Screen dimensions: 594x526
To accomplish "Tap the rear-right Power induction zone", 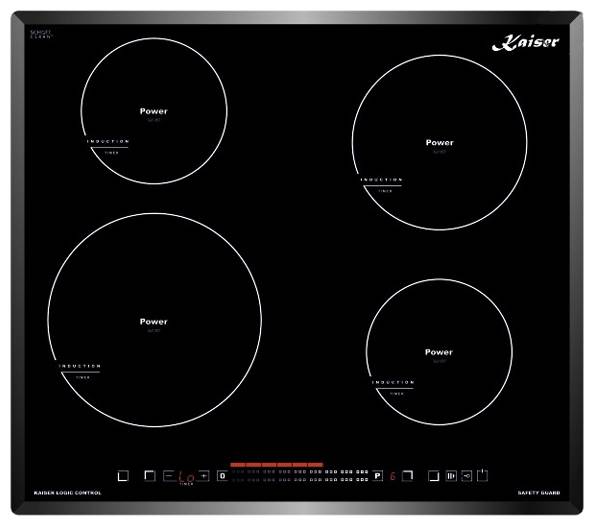I will tap(439, 142).
